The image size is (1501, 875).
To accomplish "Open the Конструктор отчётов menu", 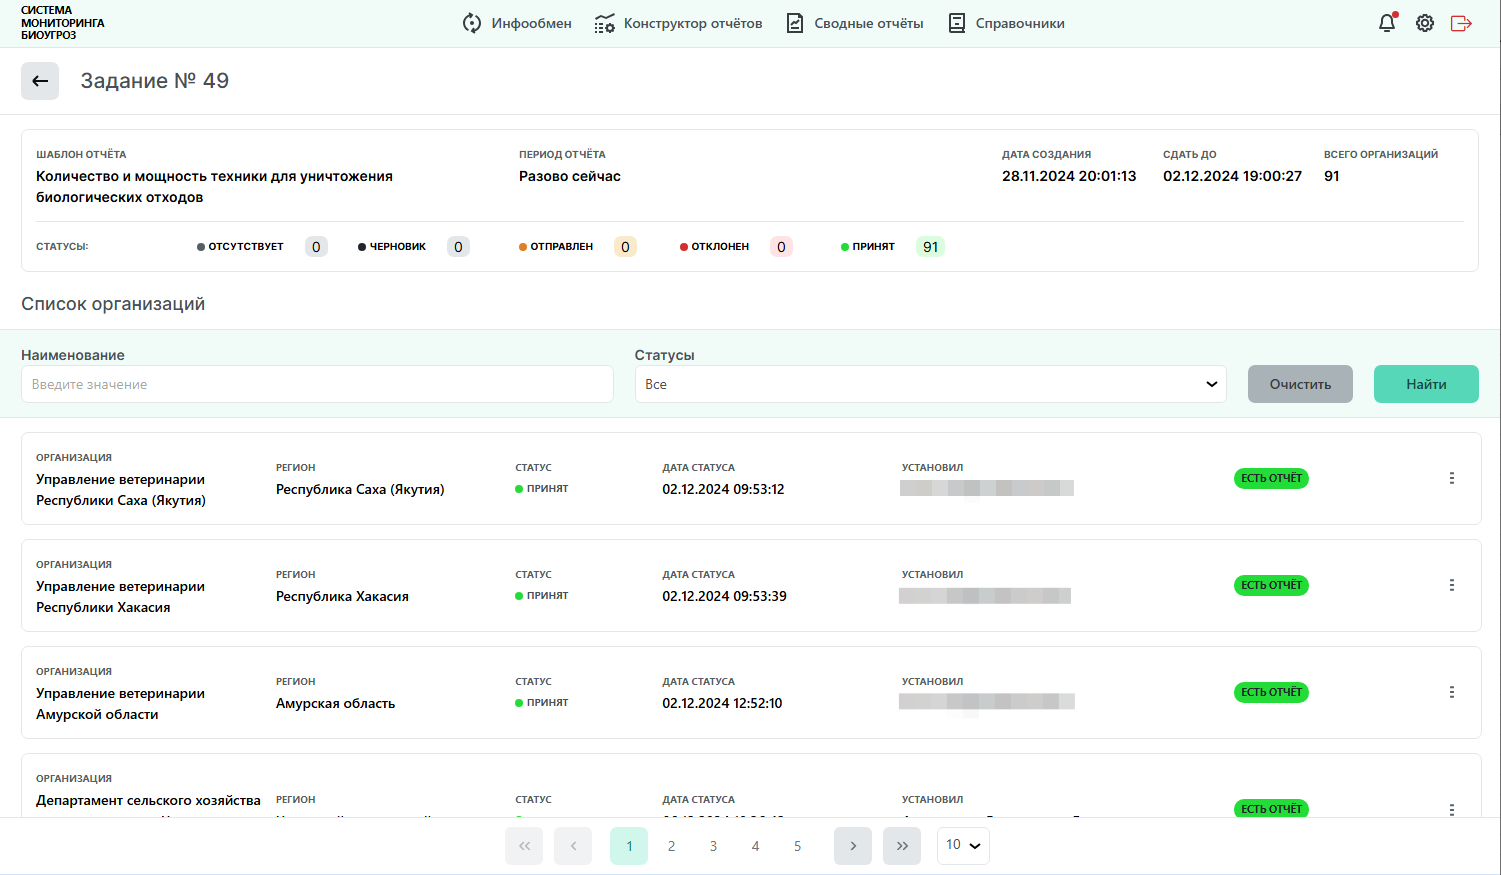I will [678, 23].
